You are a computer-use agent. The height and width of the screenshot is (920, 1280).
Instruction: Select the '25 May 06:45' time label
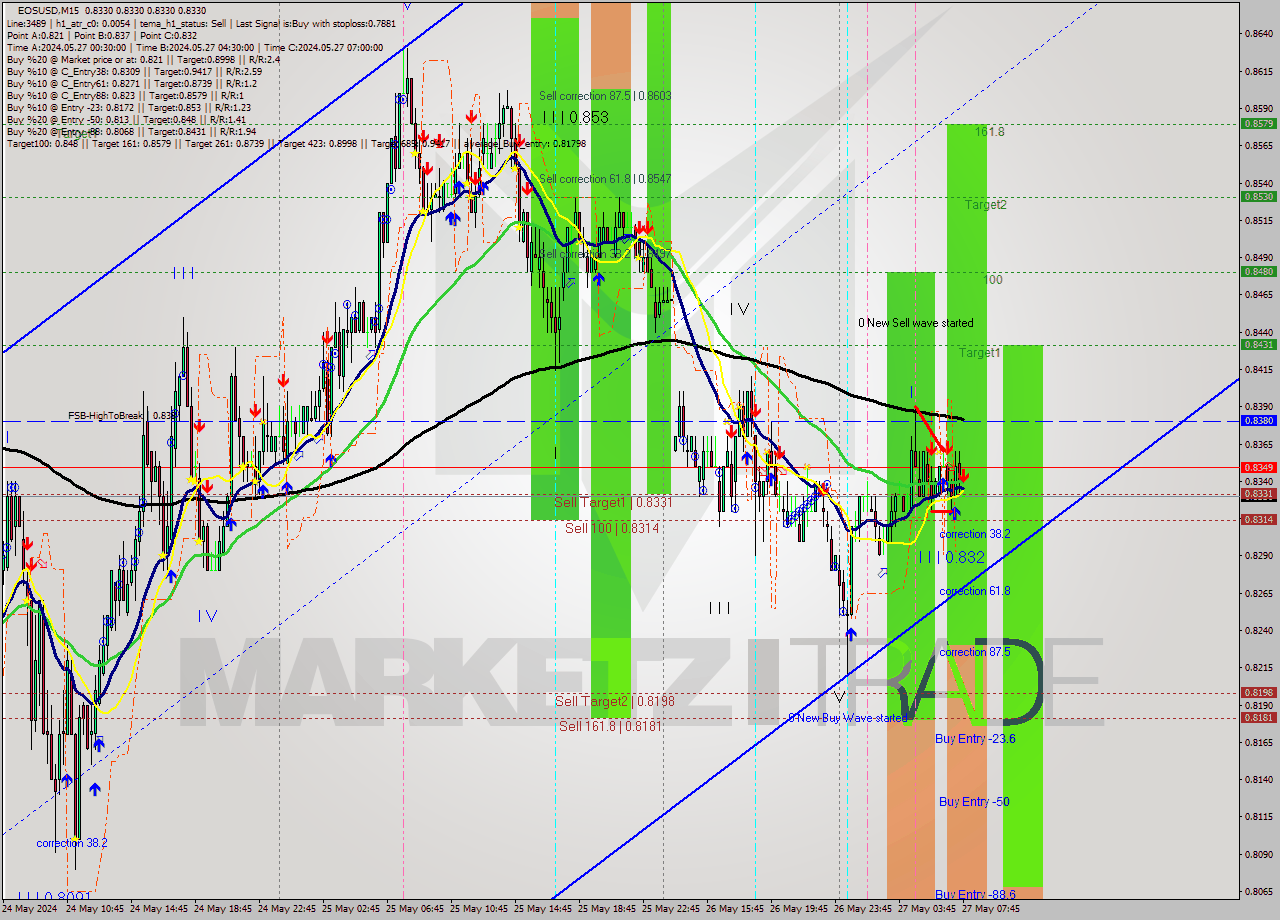coord(416,909)
